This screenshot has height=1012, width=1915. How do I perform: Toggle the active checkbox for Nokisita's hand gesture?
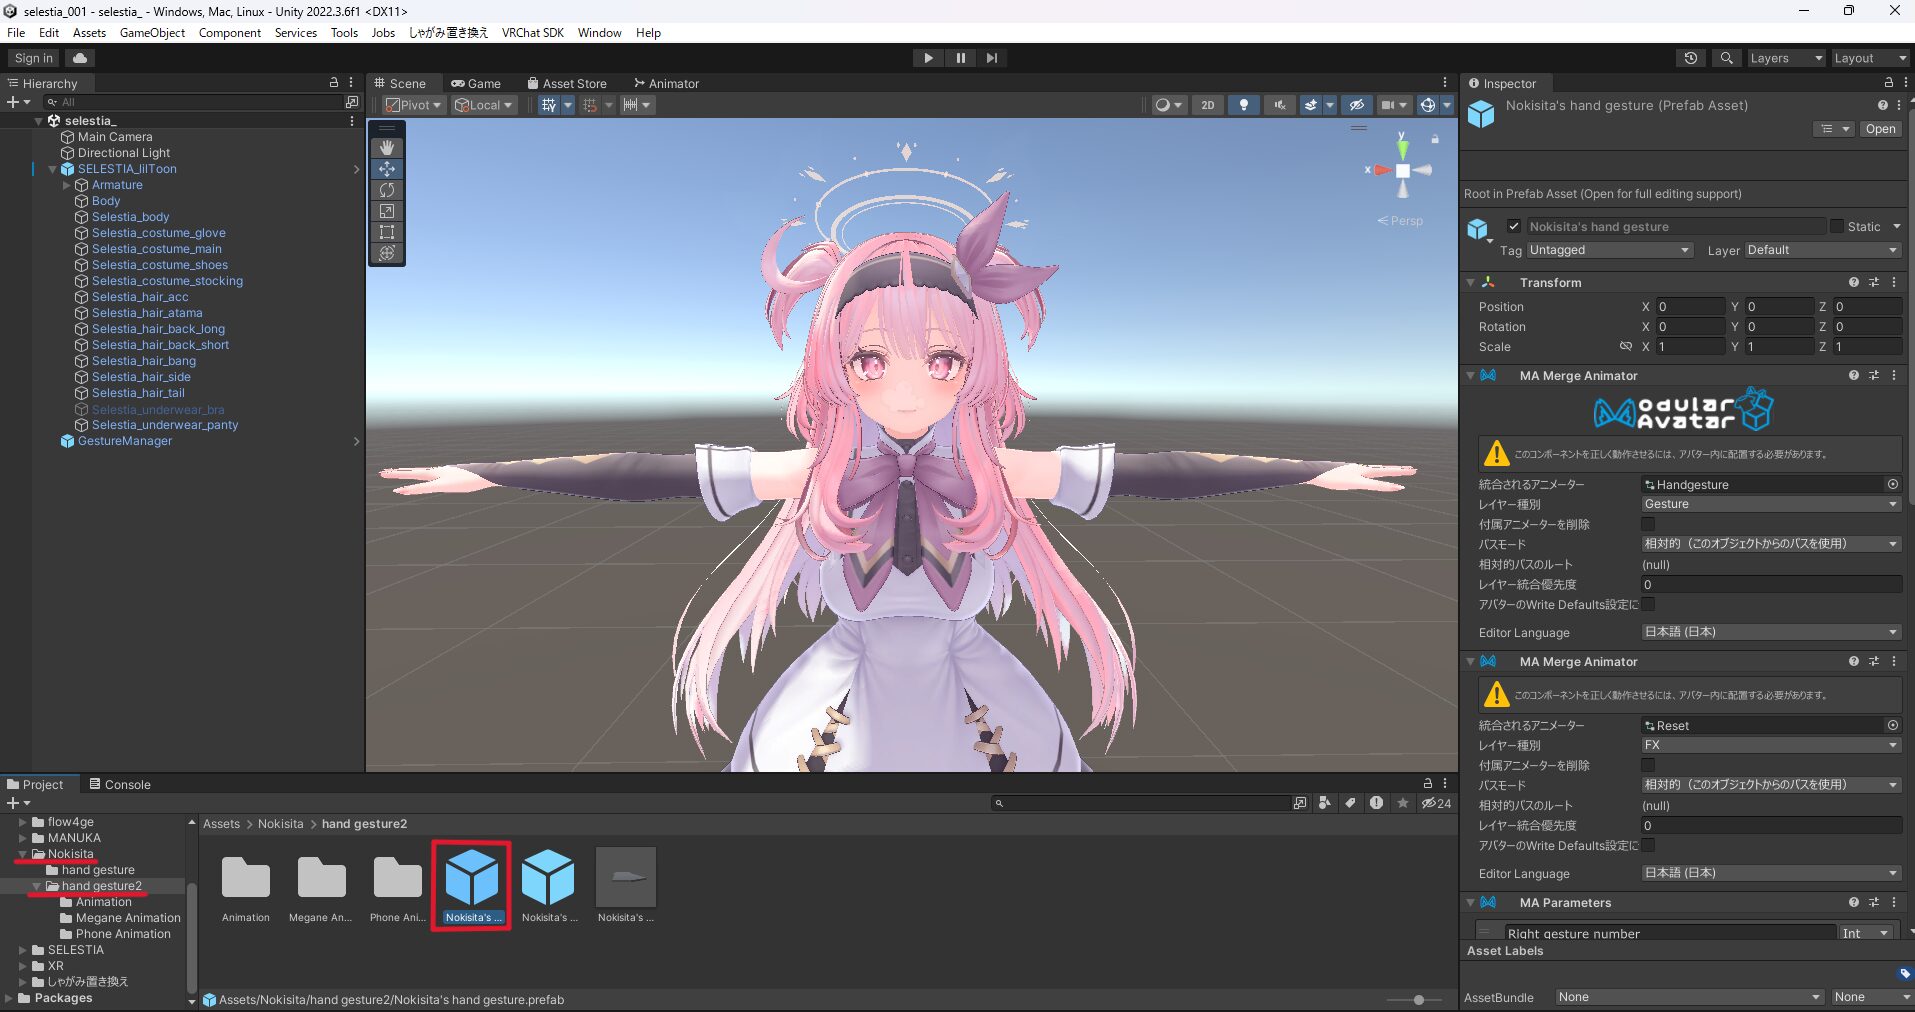tap(1516, 225)
